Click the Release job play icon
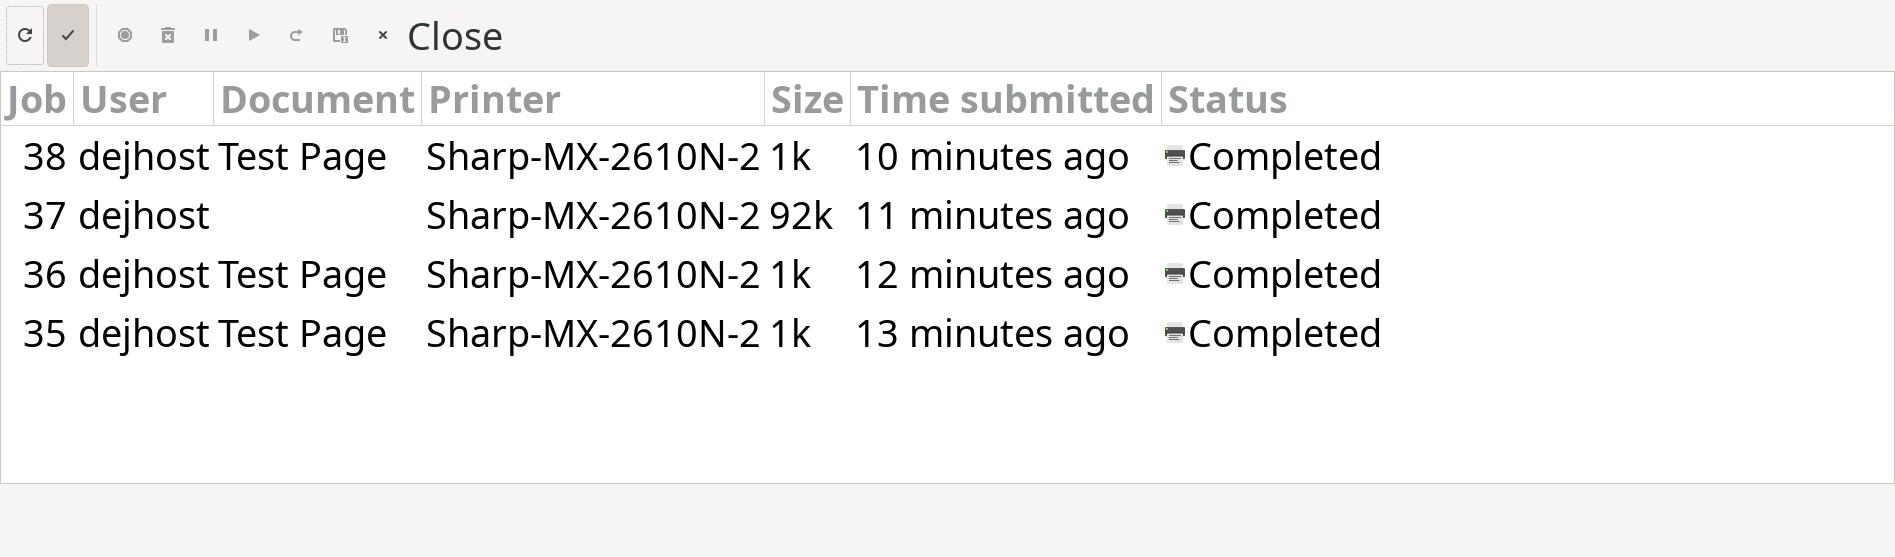1895x557 pixels. coord(254,35)
